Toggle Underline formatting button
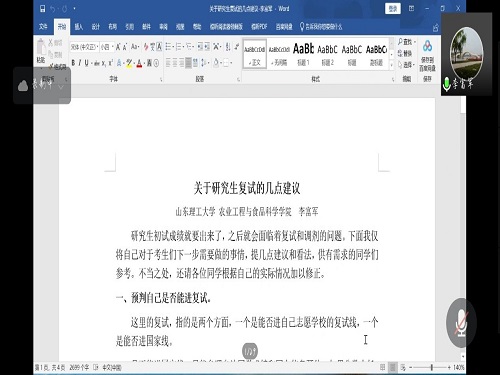The width and height of the screenshot is (500, 375). click(87, 63)
